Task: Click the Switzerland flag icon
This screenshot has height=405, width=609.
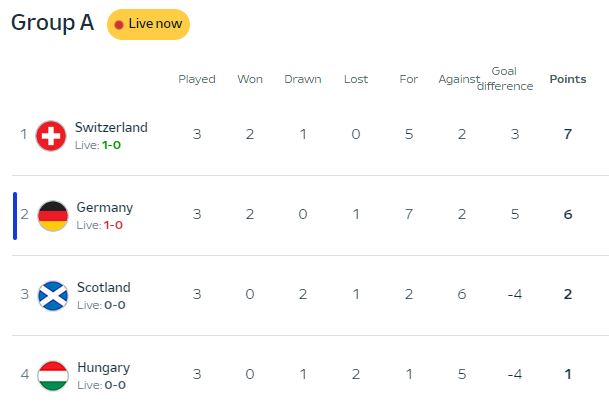Action: [51, 136]
